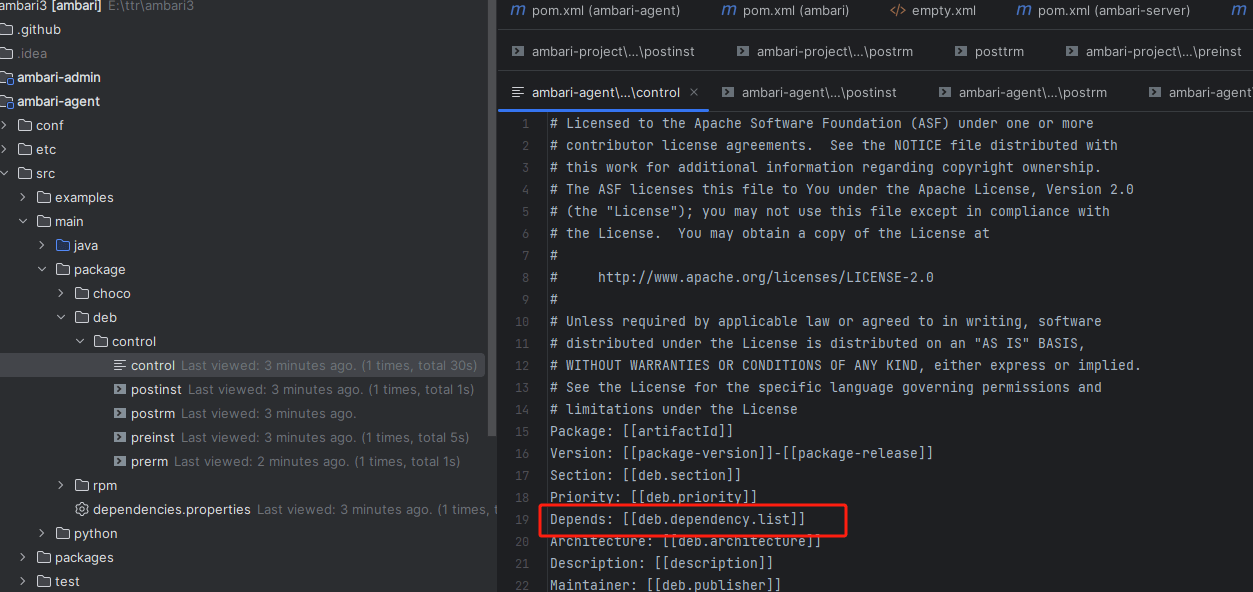
Task: Switch to ambari-agent postrm tab
Action: [x=1022, y=92]
